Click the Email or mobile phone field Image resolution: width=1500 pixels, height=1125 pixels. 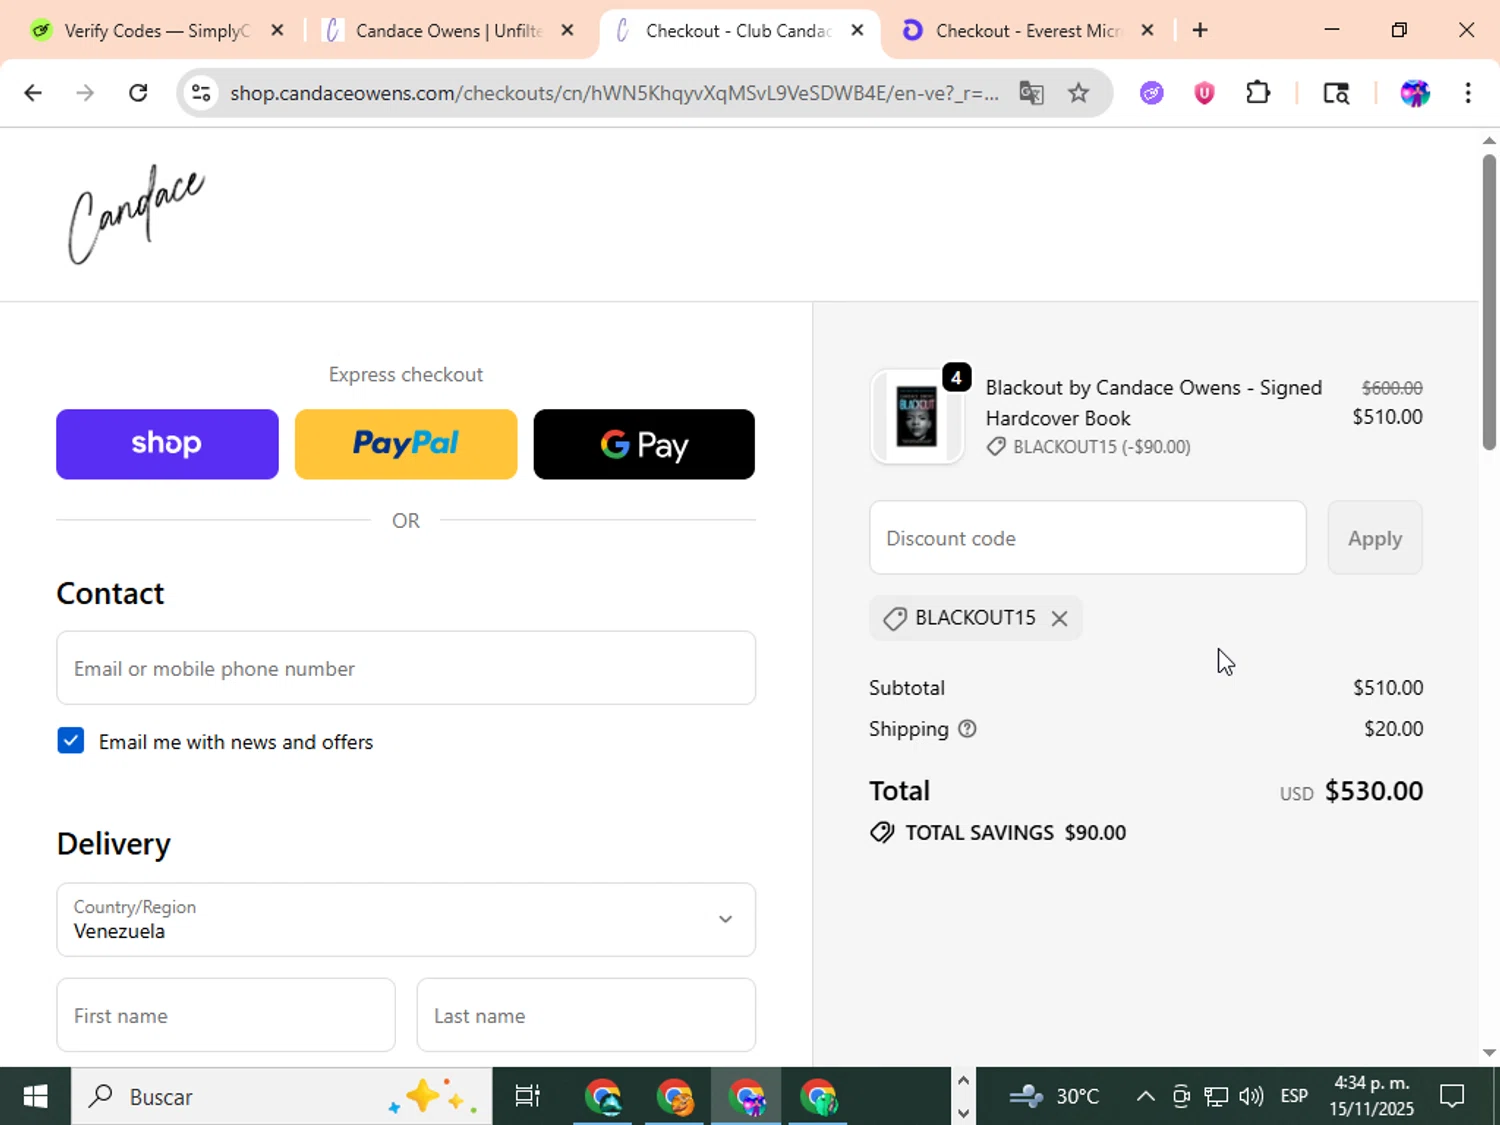coord(406,668)
